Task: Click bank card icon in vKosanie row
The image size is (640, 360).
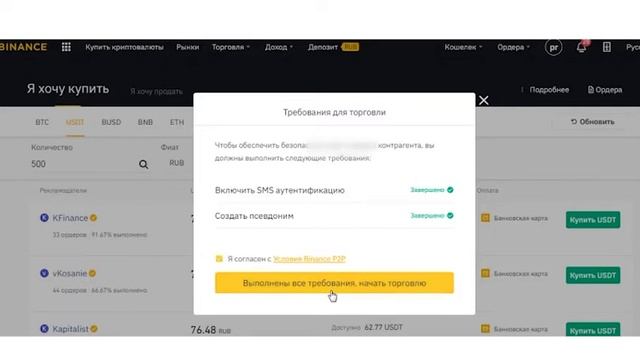Action: click(x=485, y=273)
